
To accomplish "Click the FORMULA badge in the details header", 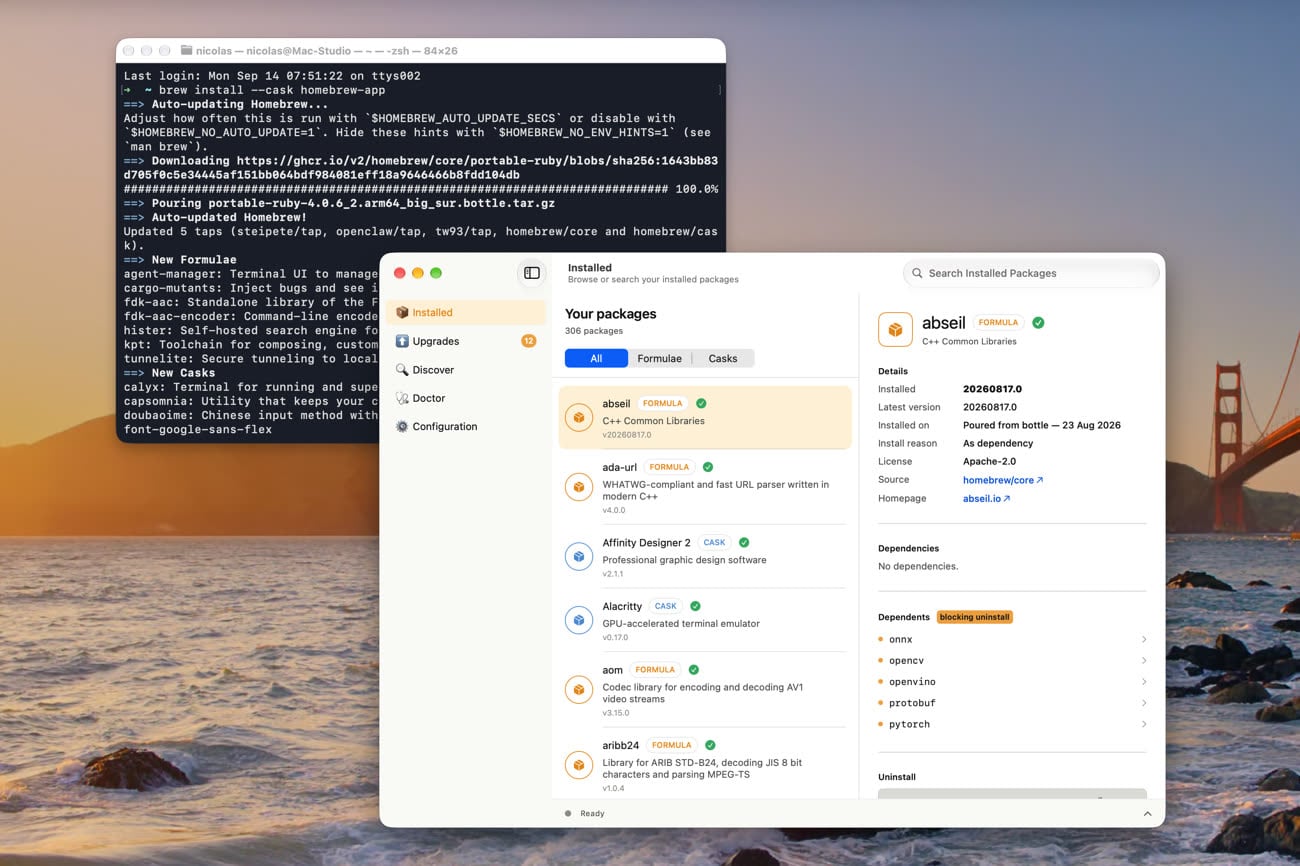I will (x=998, y=322).
